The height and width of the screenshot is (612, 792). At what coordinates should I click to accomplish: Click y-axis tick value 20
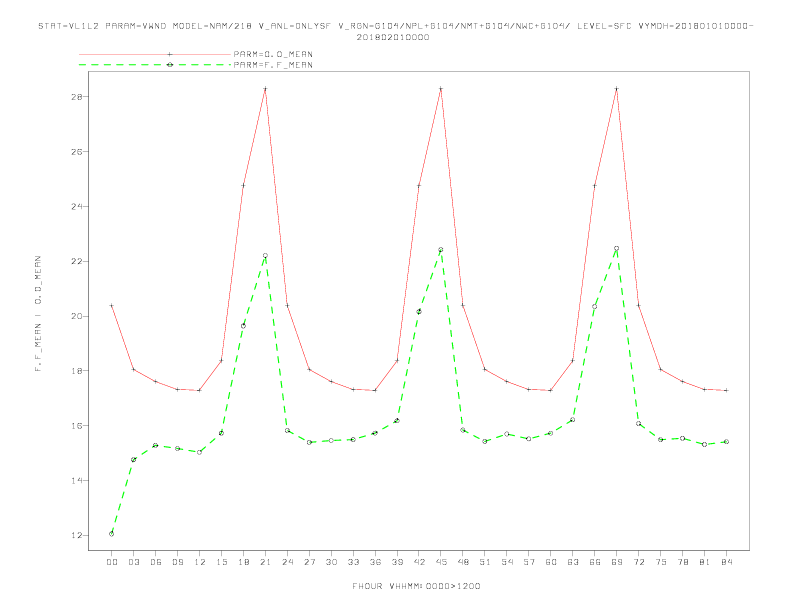click(77, 316)
